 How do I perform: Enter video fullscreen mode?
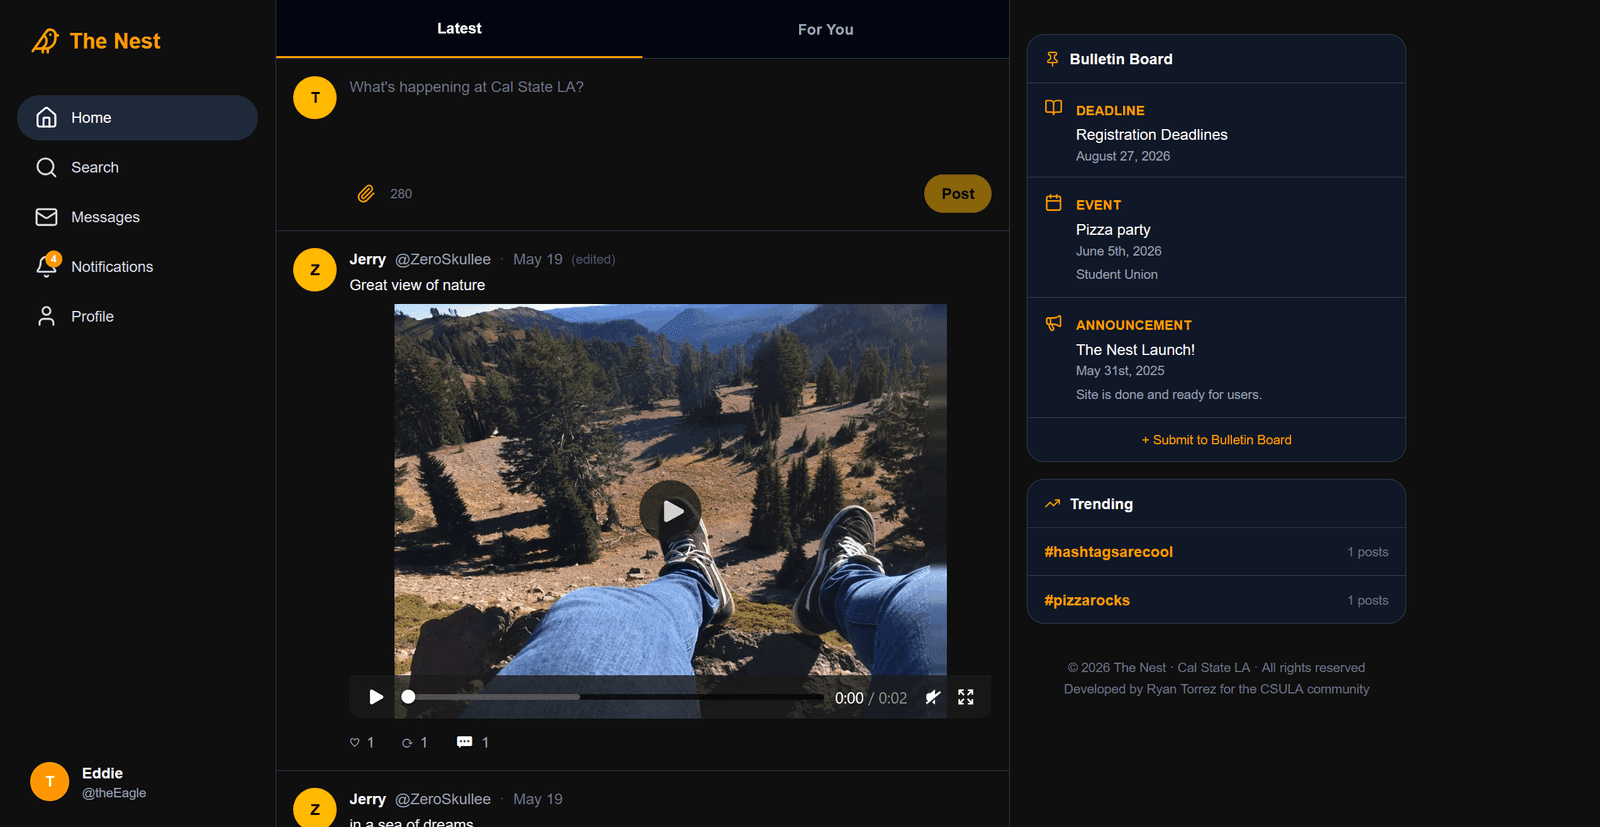tap(966, 697)
